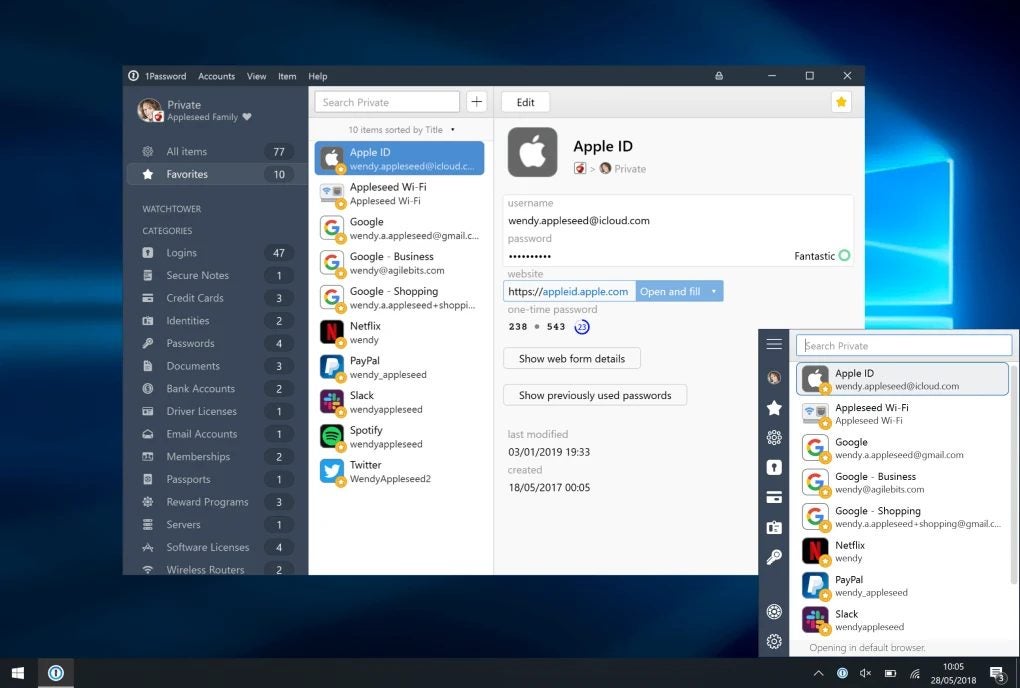Click the lock icon in the title bar
This screenshot has height=688, width=1020.
(x=718, y=75)
